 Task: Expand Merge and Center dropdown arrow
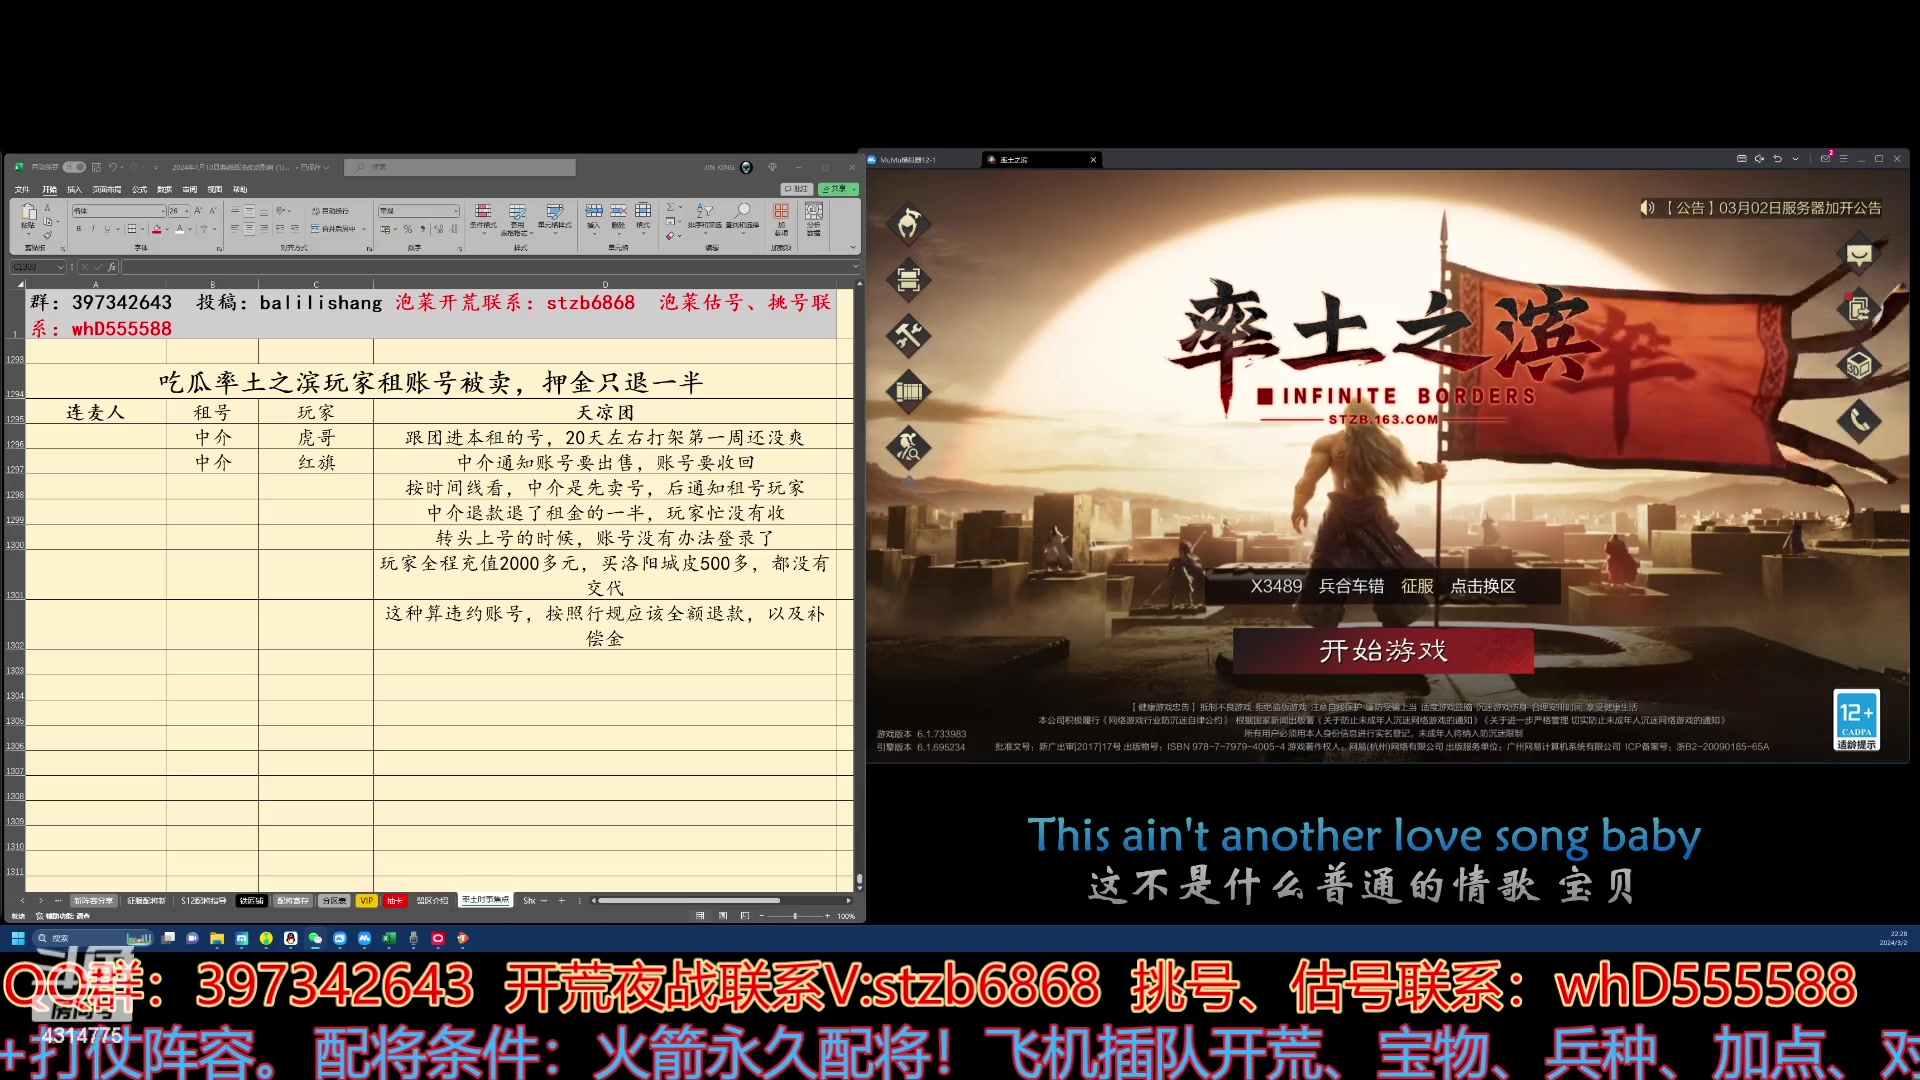[364, 229]
